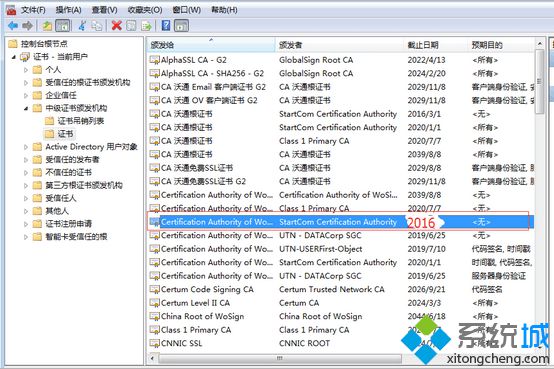The height and width of the screenshot is (369, 554).
Task: Click folder icon of 控制台根节点
Action: 13,44
